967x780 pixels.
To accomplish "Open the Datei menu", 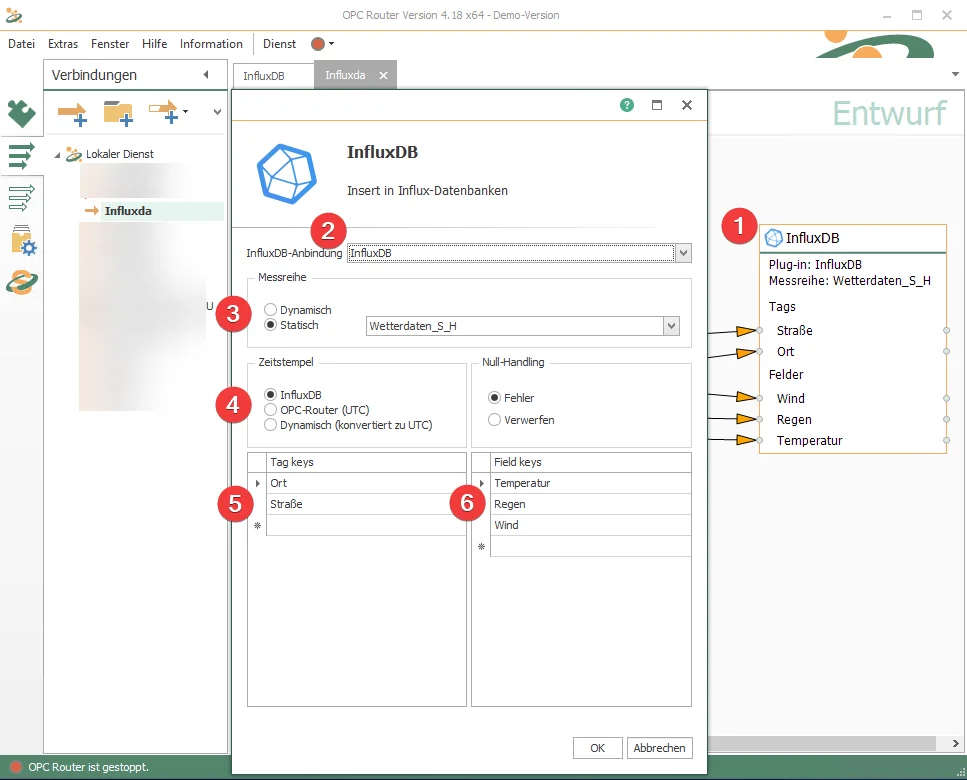I will pos(22,44).
